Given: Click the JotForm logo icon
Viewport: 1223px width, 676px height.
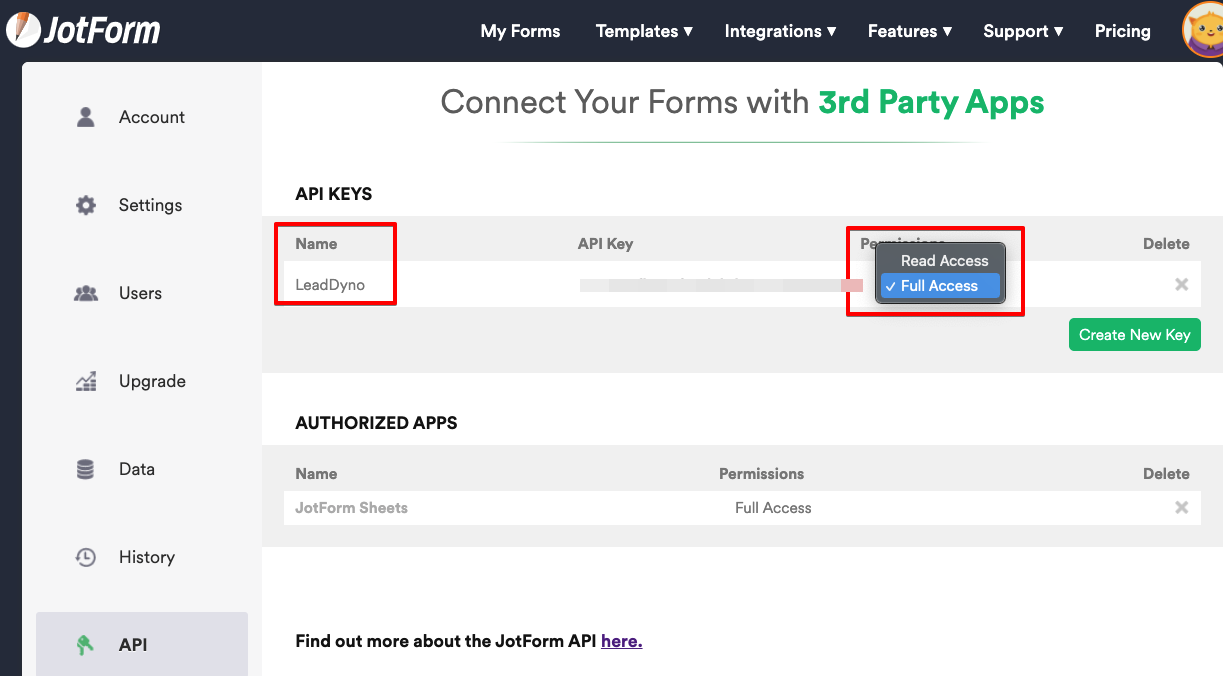Looking at the screenshot, I should tap(22, 30).
